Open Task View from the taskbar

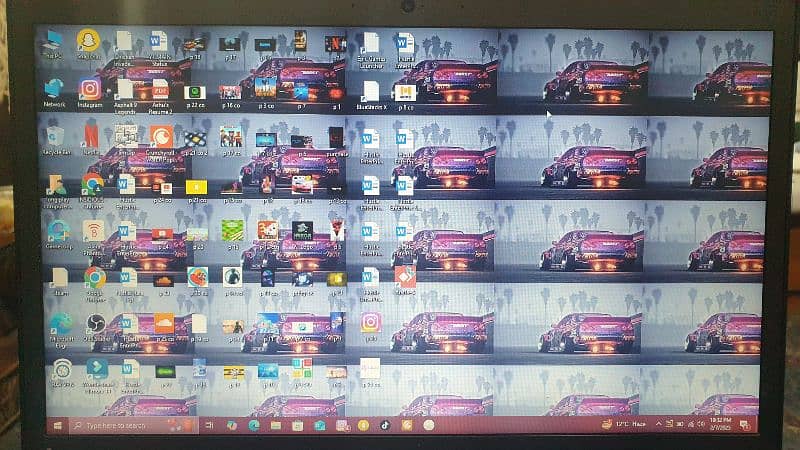[x=208, y=425]
